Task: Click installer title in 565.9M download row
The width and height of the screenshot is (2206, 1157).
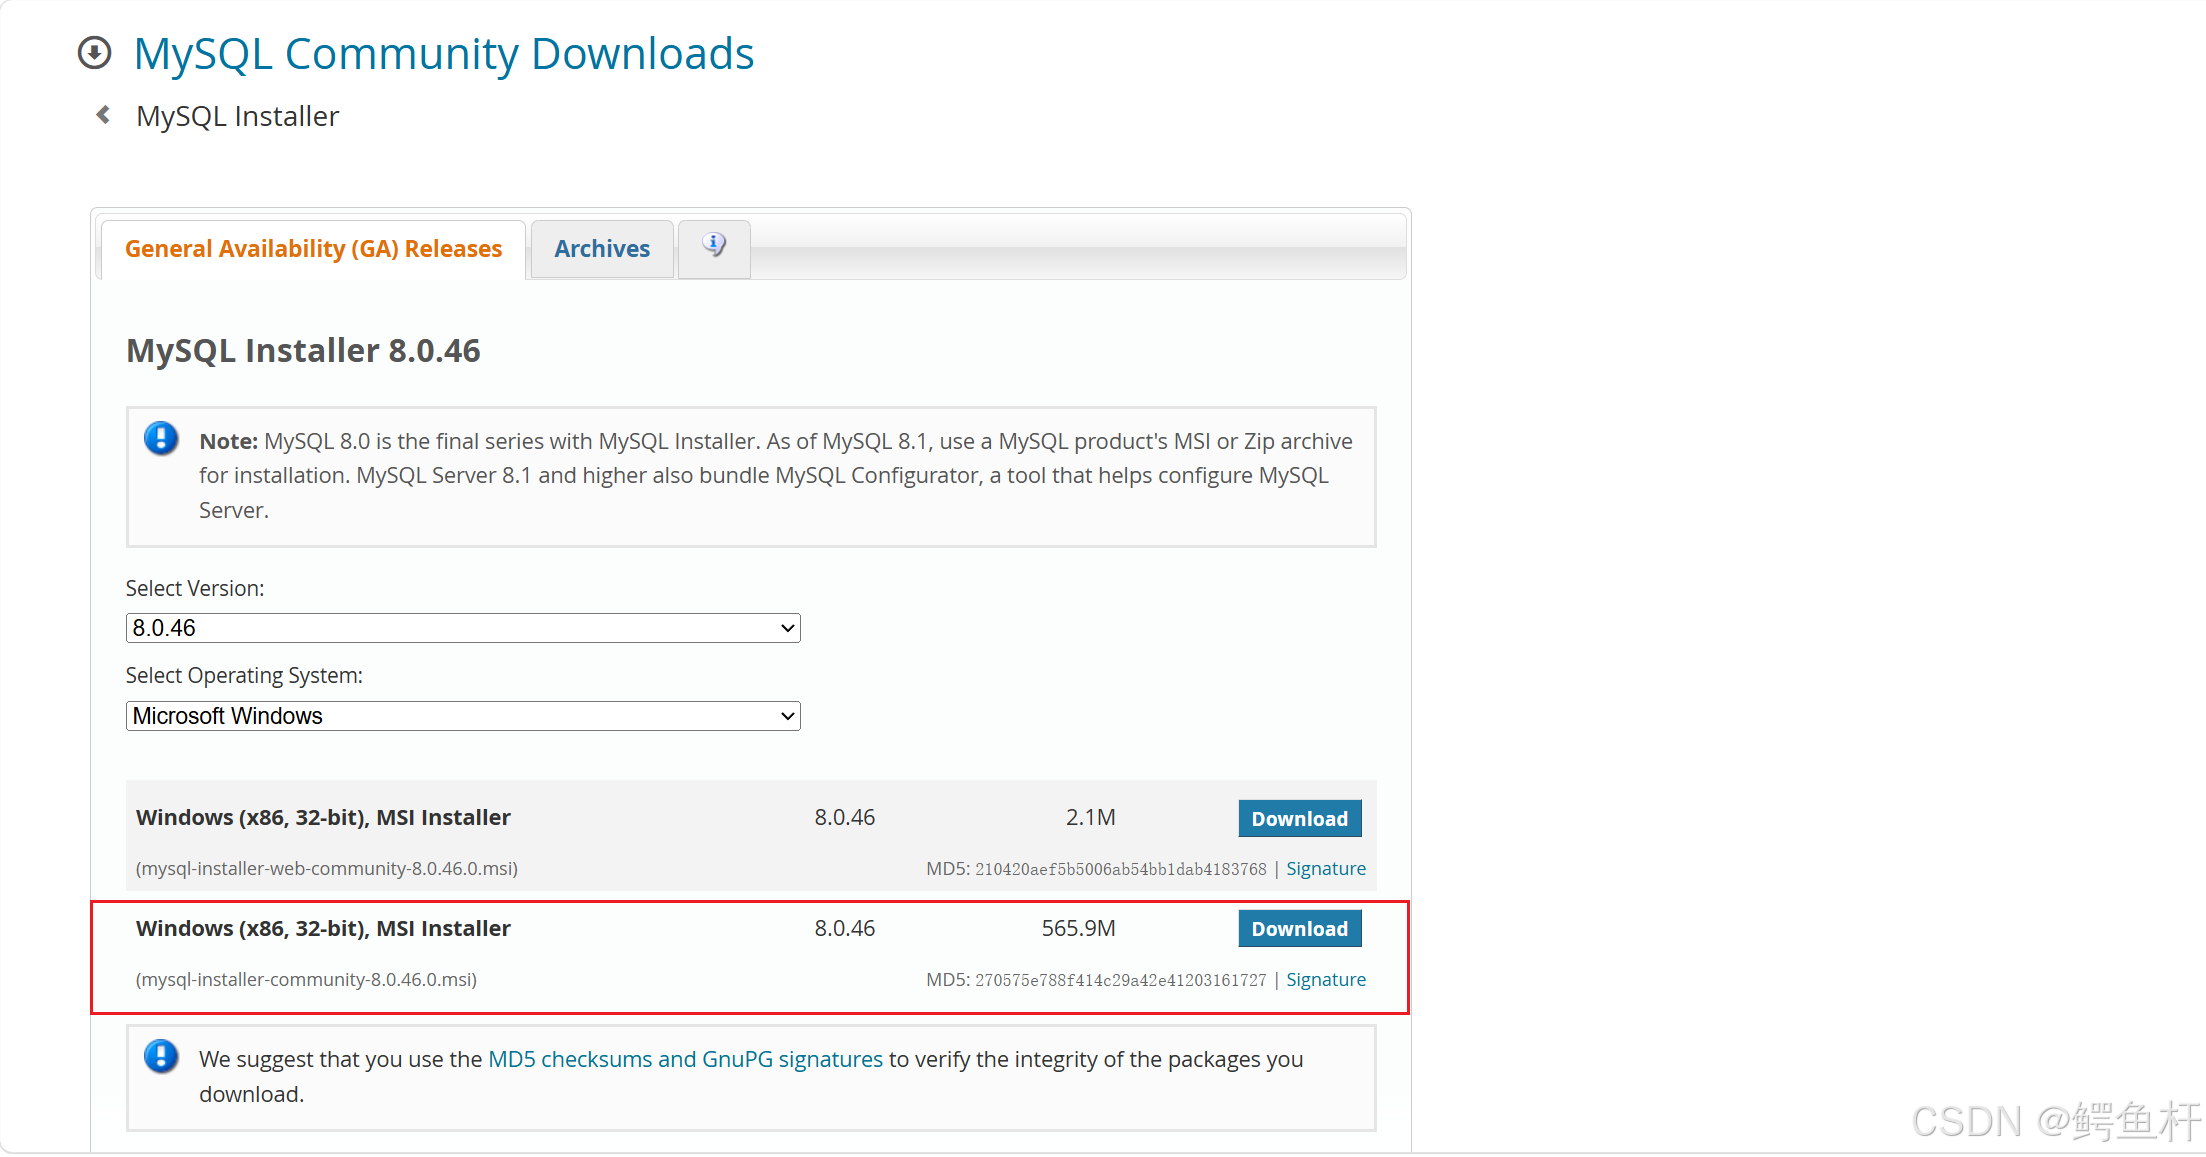Action: (x=323, y=929)
